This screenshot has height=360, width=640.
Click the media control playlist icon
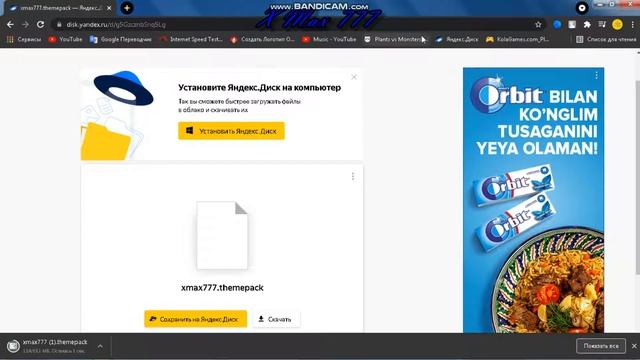602,24
